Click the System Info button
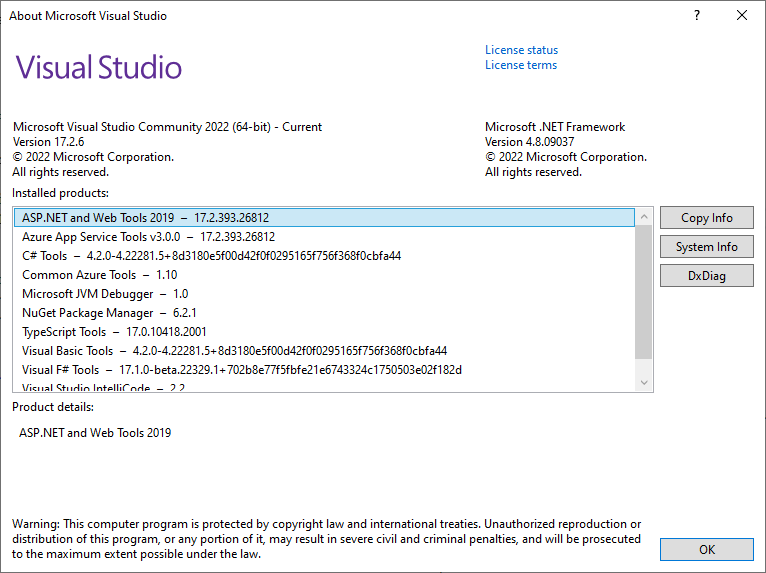The image size is (766, 573). [706, 247]
